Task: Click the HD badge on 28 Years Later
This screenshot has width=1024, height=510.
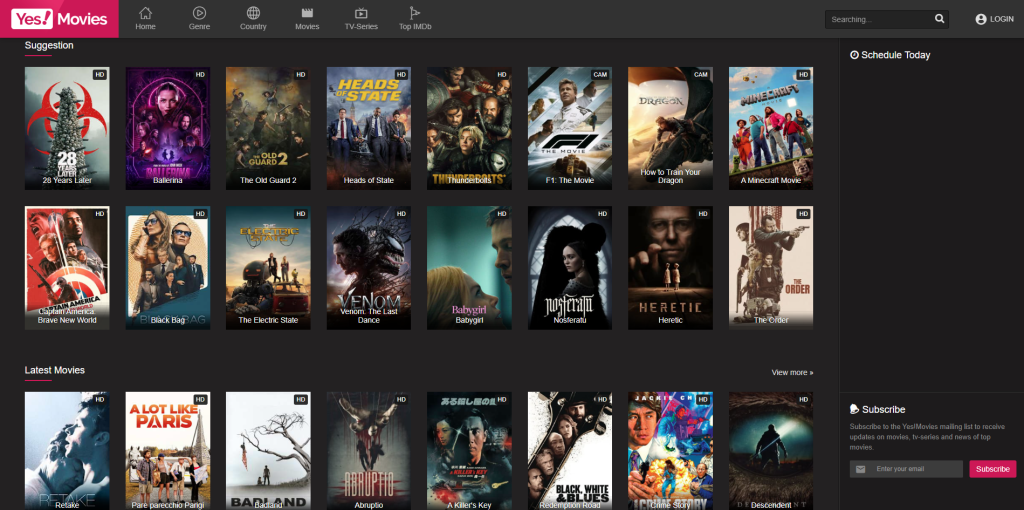Action: coord(100,74)
